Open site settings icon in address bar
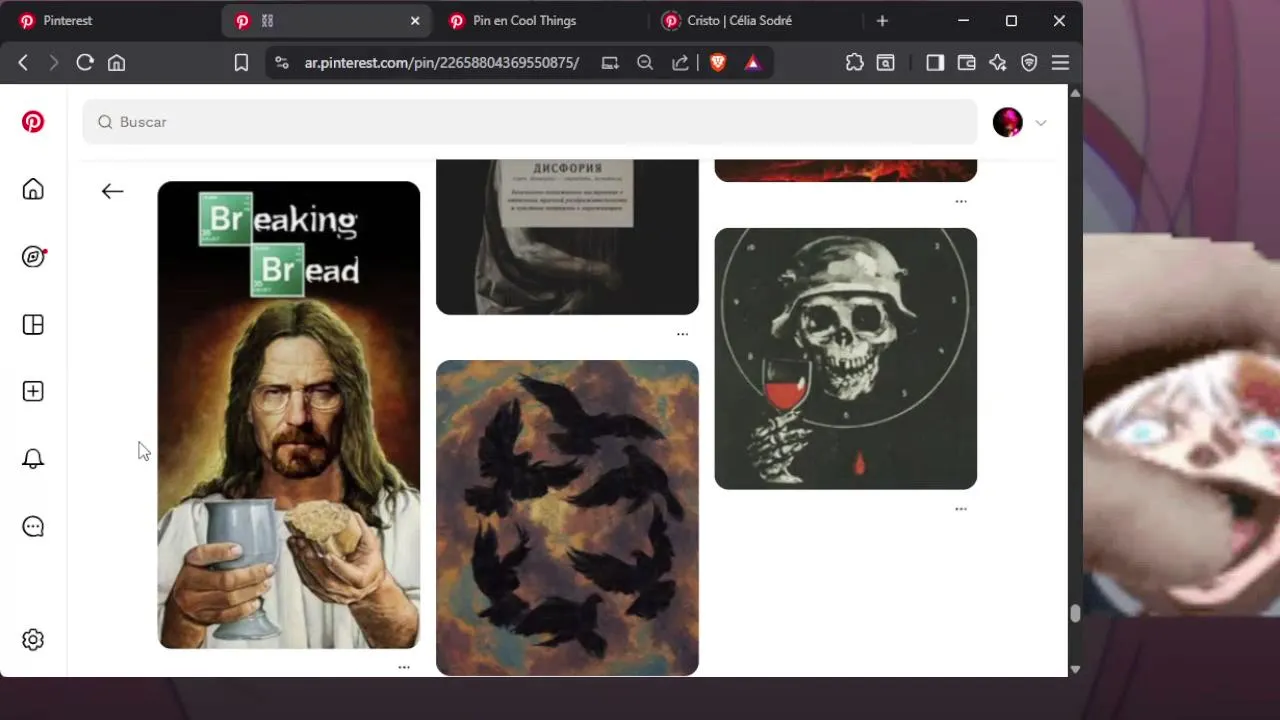 (281, 63)
